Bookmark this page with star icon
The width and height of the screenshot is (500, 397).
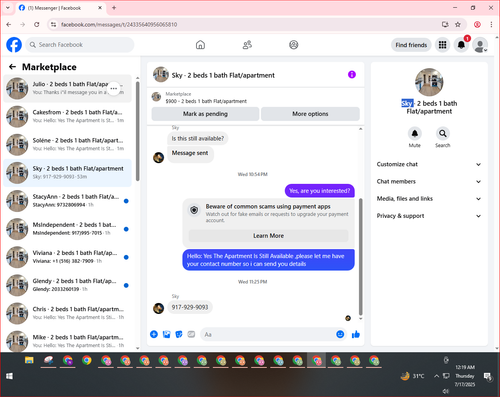pyautogui.click(x=458, y=24)
